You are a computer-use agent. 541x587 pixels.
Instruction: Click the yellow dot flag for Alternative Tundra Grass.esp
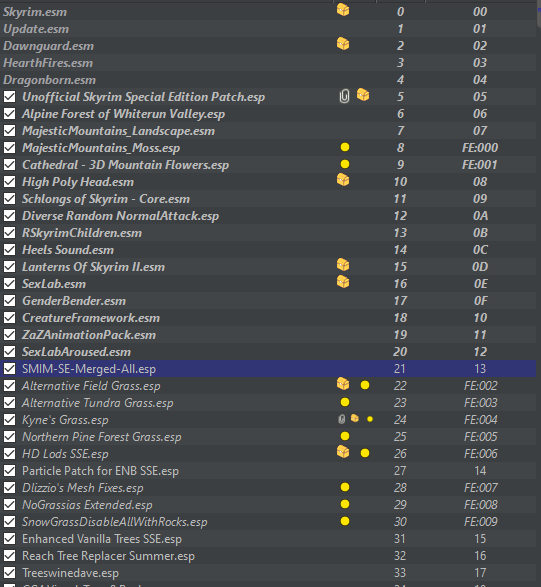[345, 402]
